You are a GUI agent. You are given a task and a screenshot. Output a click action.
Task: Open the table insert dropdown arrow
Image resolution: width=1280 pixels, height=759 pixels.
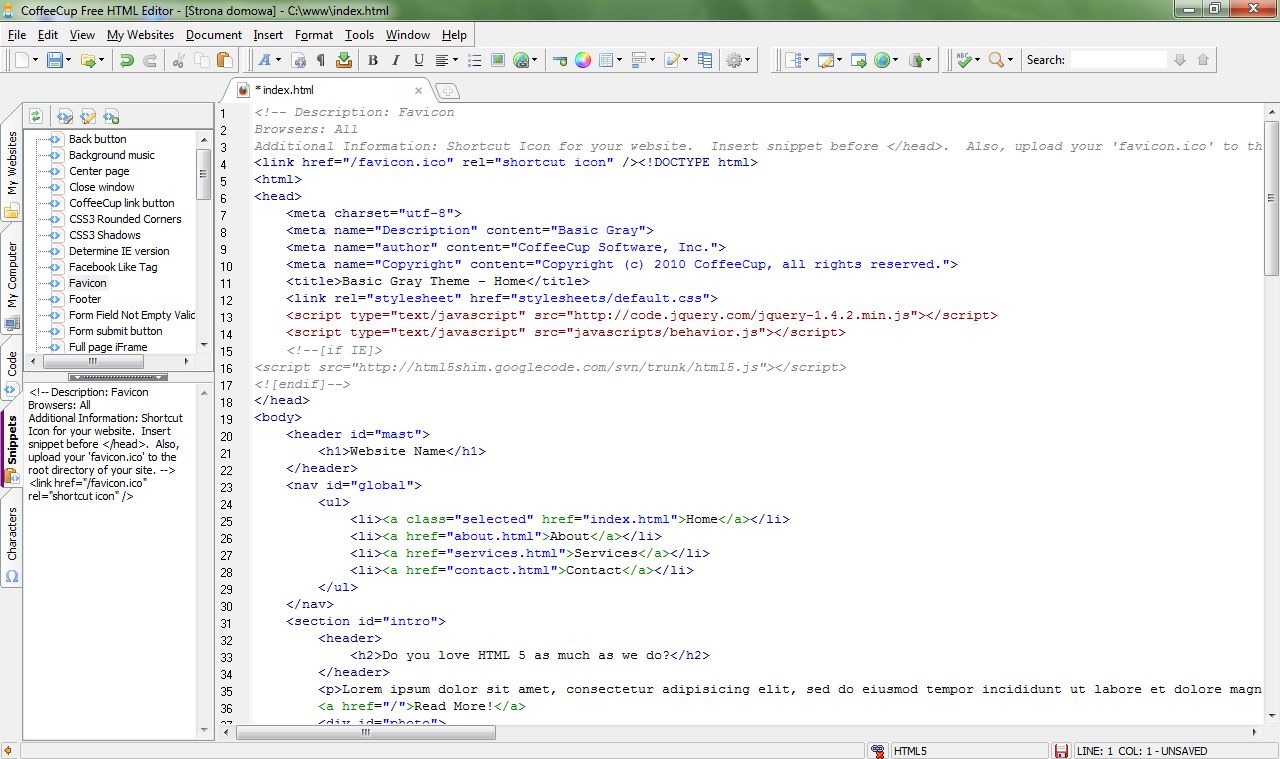coord(619,60)
